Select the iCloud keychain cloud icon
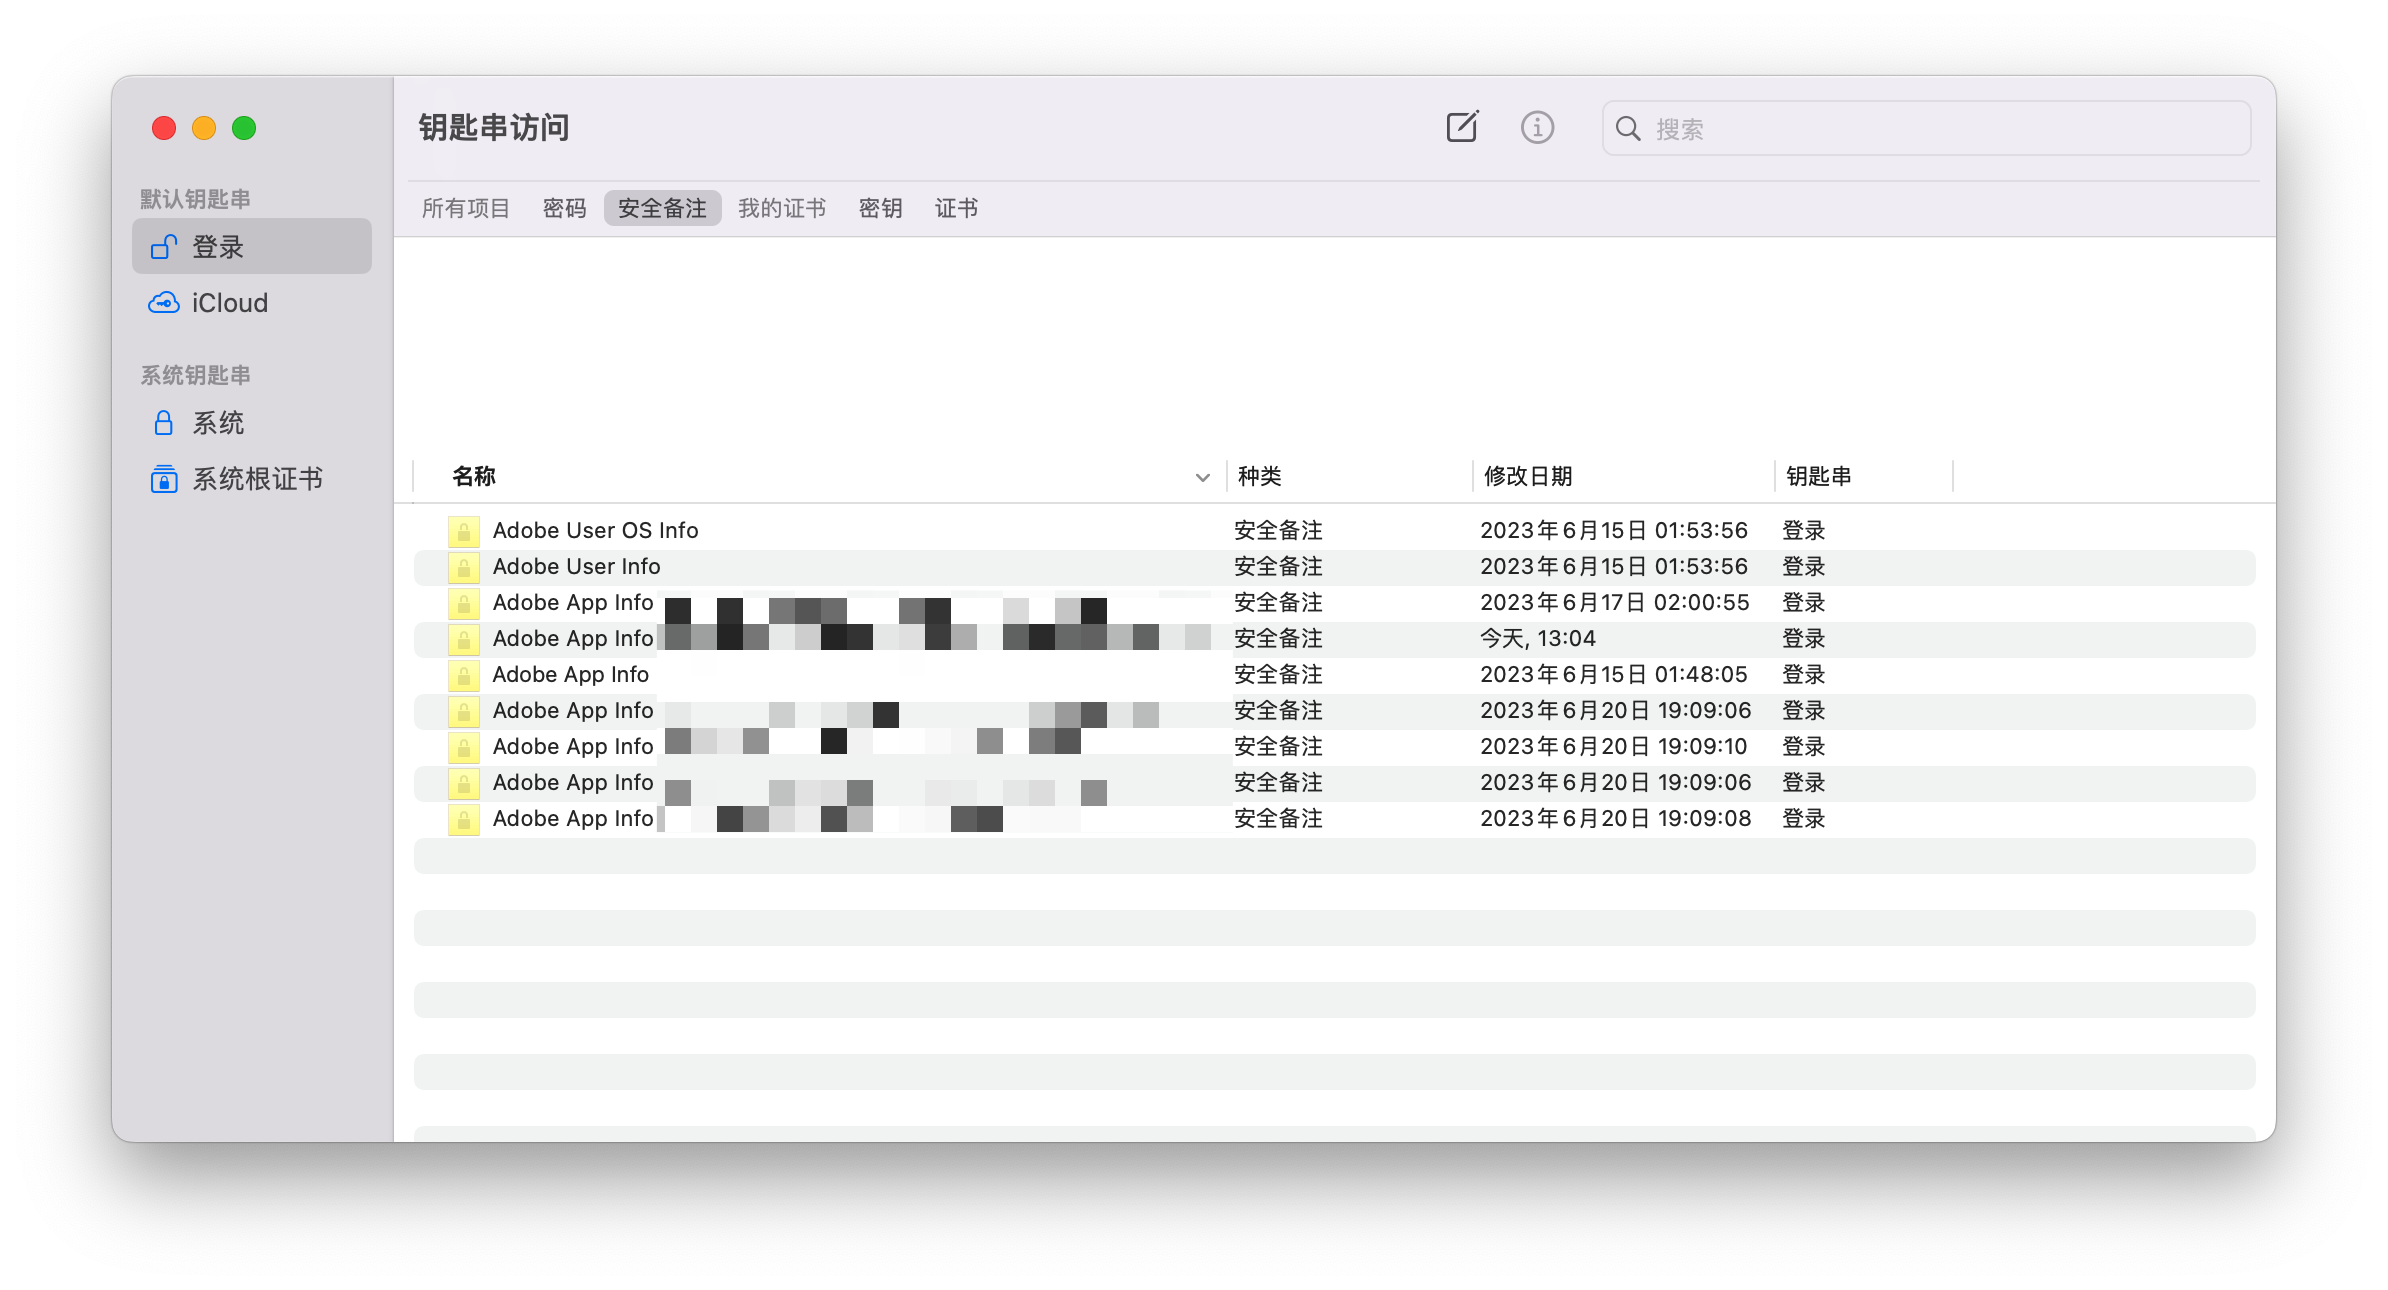 [165, 302]
